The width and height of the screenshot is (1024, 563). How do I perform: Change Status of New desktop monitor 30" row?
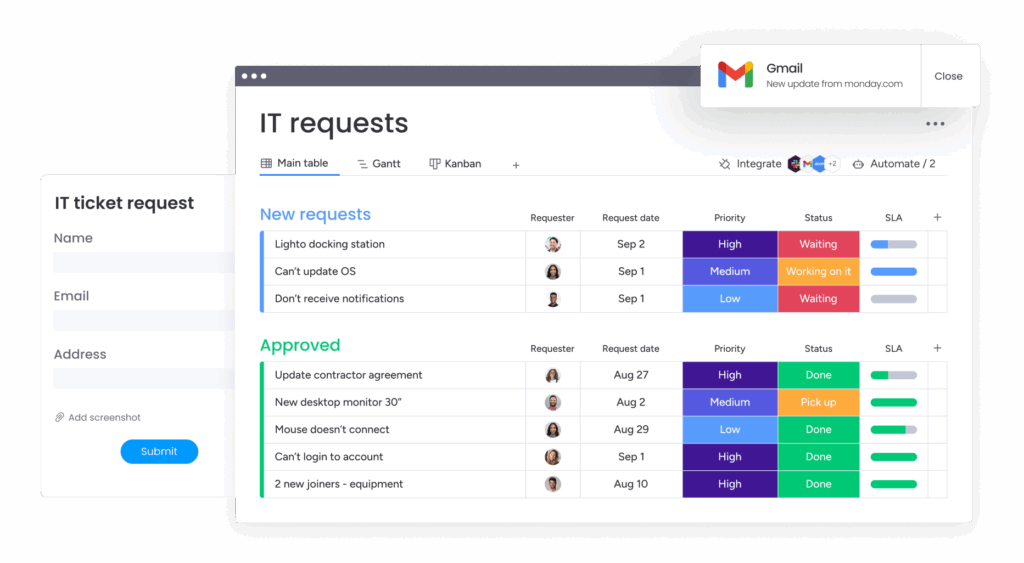(818, 402)
